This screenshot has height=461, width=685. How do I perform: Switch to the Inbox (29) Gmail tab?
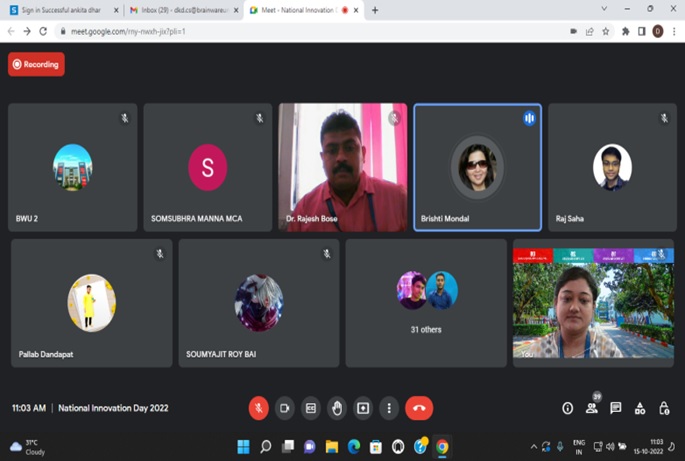(180, 10)
